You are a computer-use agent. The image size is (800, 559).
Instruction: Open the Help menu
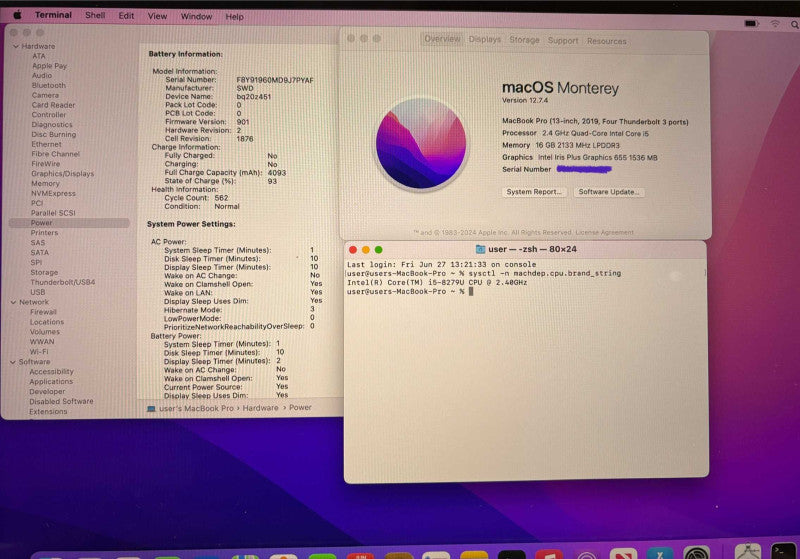pyautogui.click(x=234, y=17)
